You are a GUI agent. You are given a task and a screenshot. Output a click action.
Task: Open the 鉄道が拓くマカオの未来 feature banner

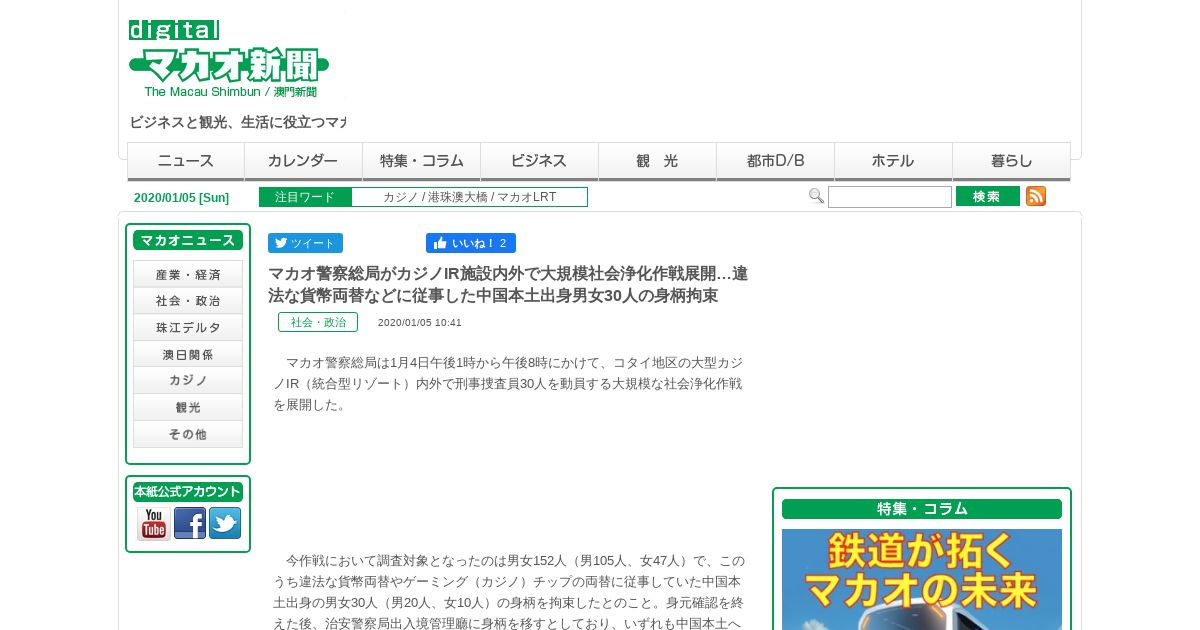click(x=922, y=579)
